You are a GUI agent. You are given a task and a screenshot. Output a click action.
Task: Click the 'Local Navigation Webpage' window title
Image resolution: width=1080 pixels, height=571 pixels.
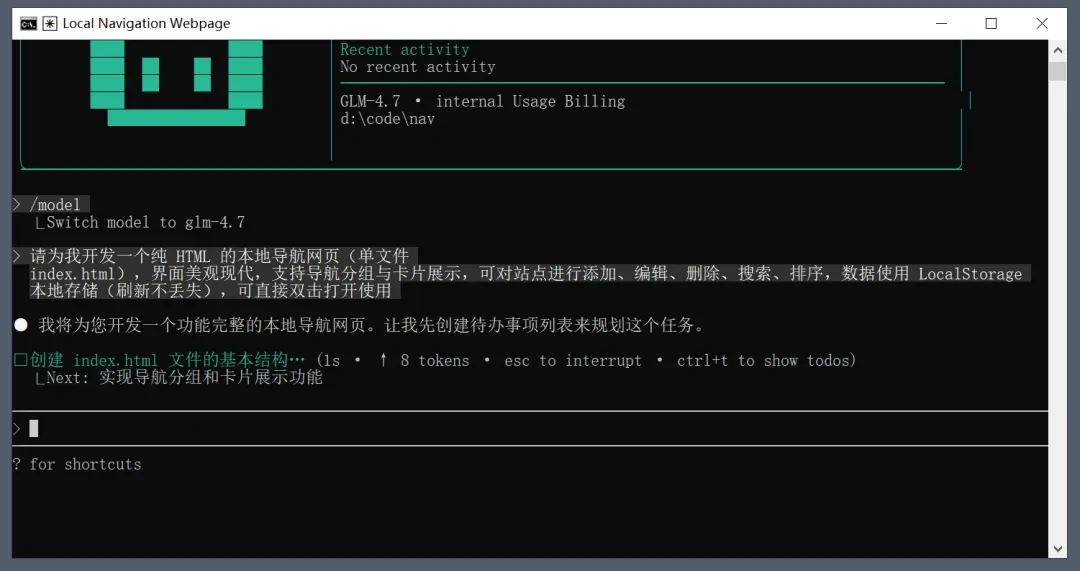(147, 23)
